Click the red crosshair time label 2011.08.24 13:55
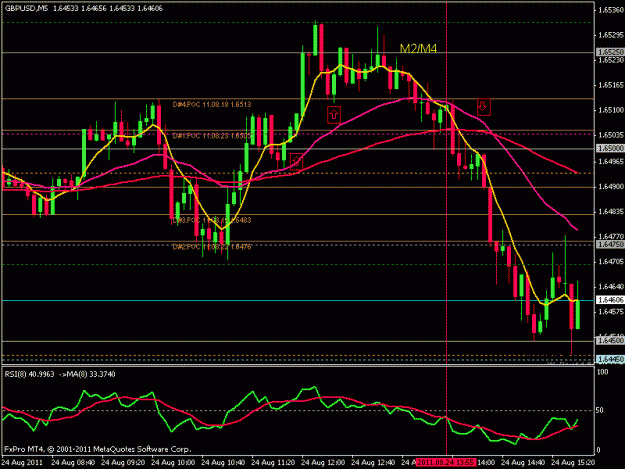625x469 pixels. coord(446,463)
